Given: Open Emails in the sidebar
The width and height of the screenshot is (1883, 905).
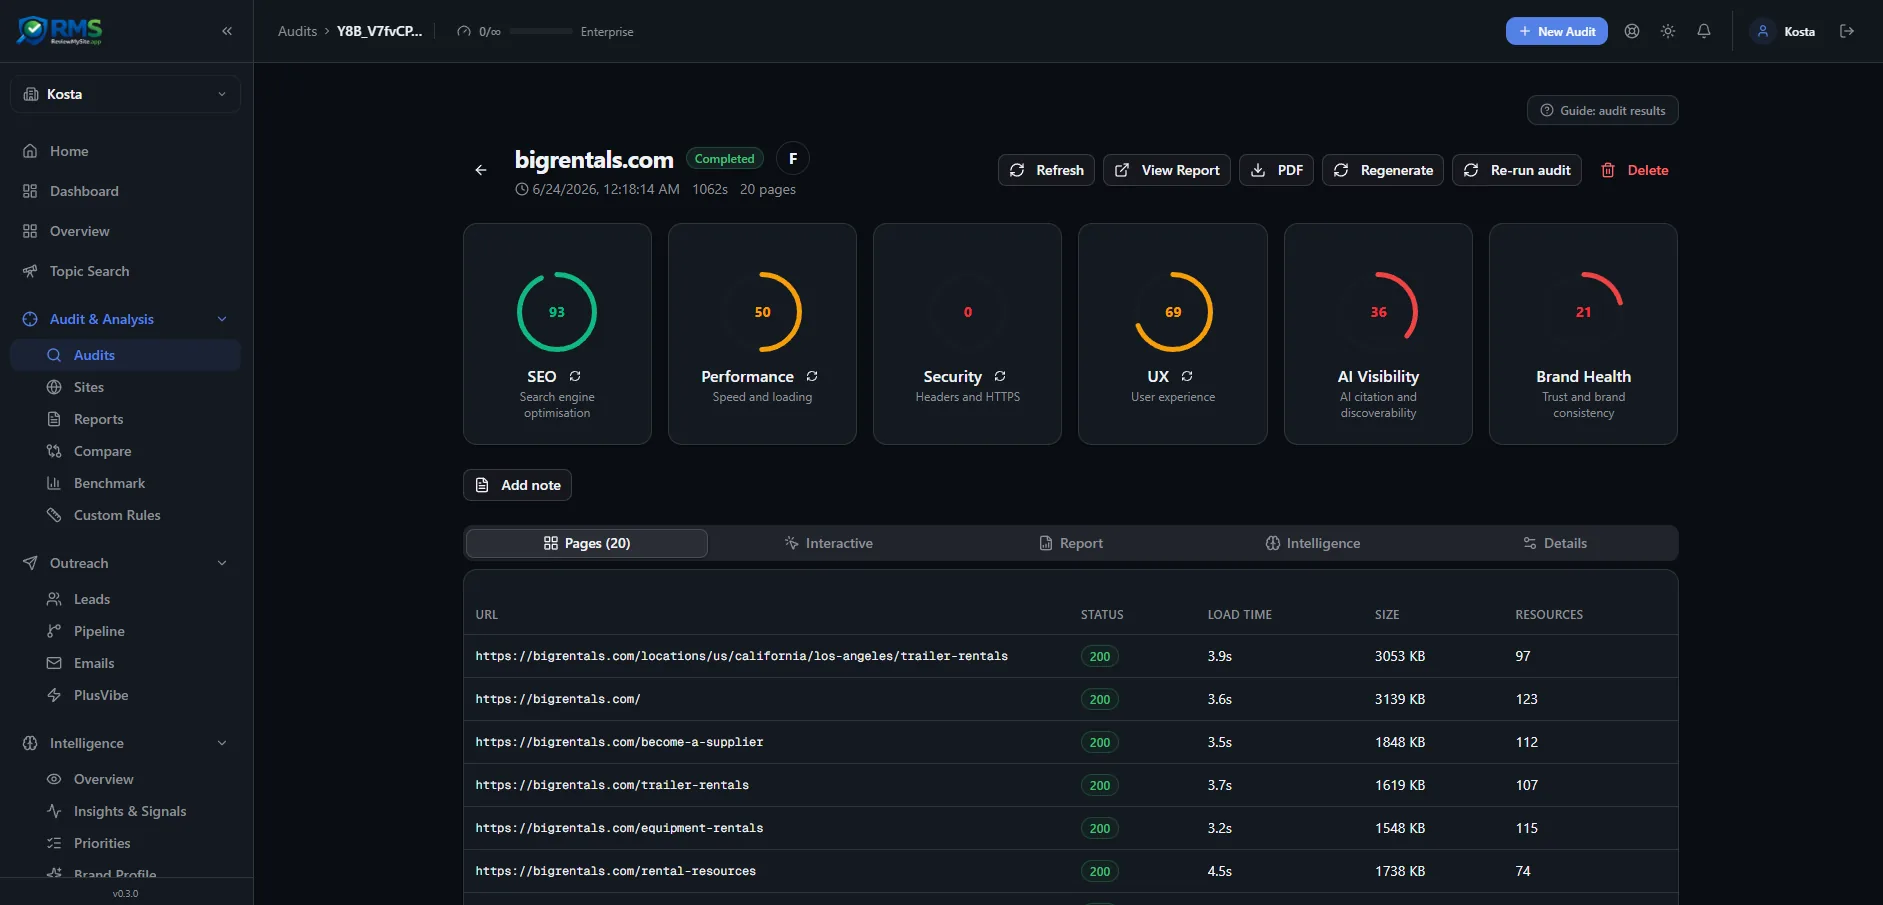Looking at the screenshot, I should 125,663.
